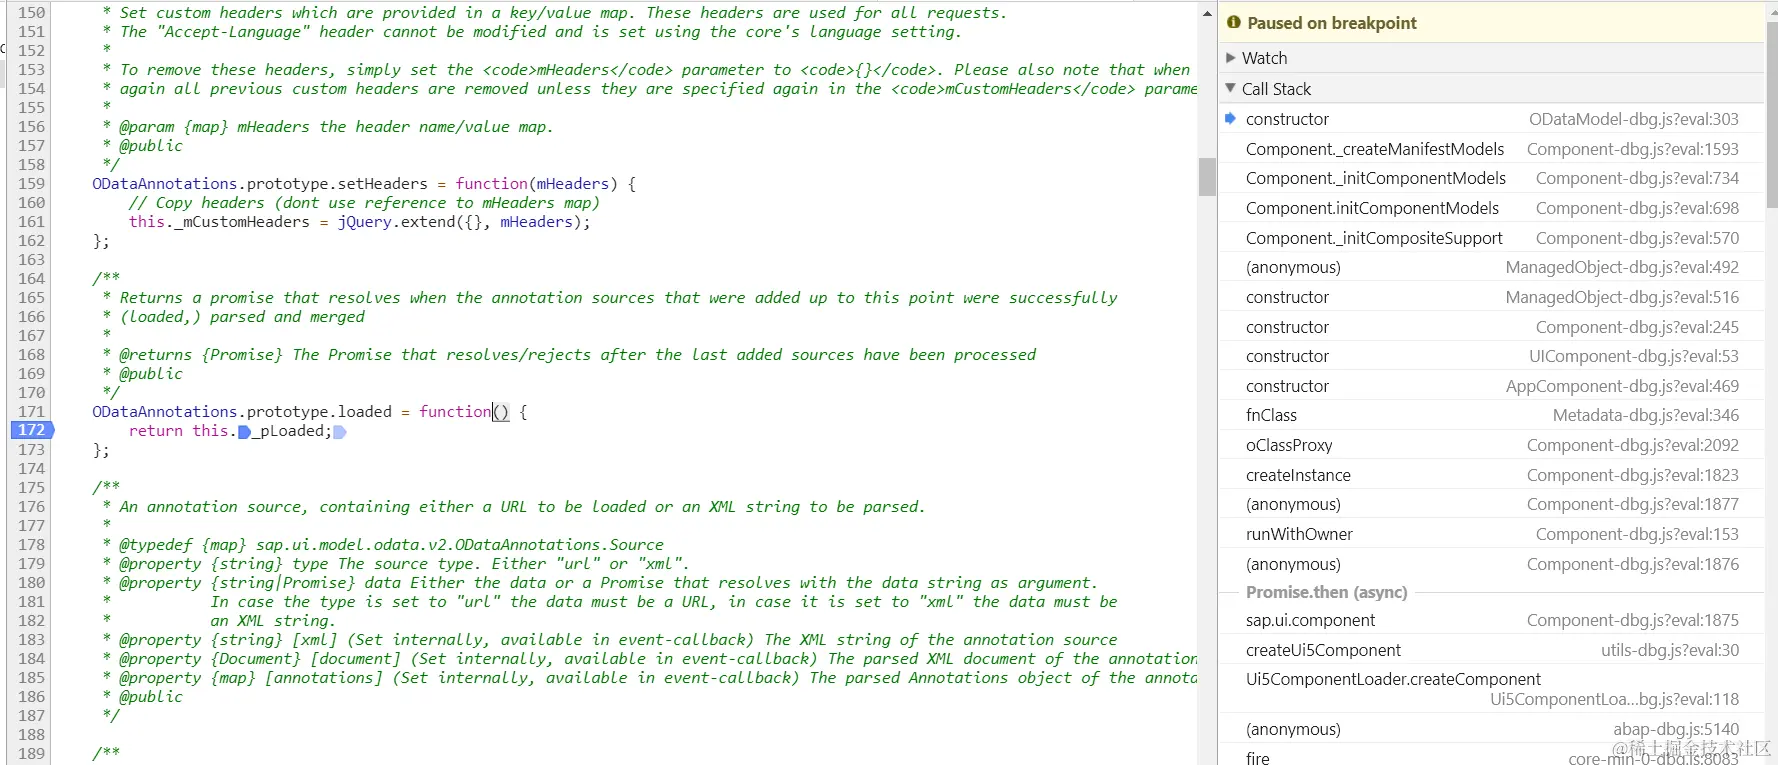Screen dimensions: 1778x765
Task: Select the constructor frame at Component-dbg.js?eval:245
Action: tap(1491, 327)
